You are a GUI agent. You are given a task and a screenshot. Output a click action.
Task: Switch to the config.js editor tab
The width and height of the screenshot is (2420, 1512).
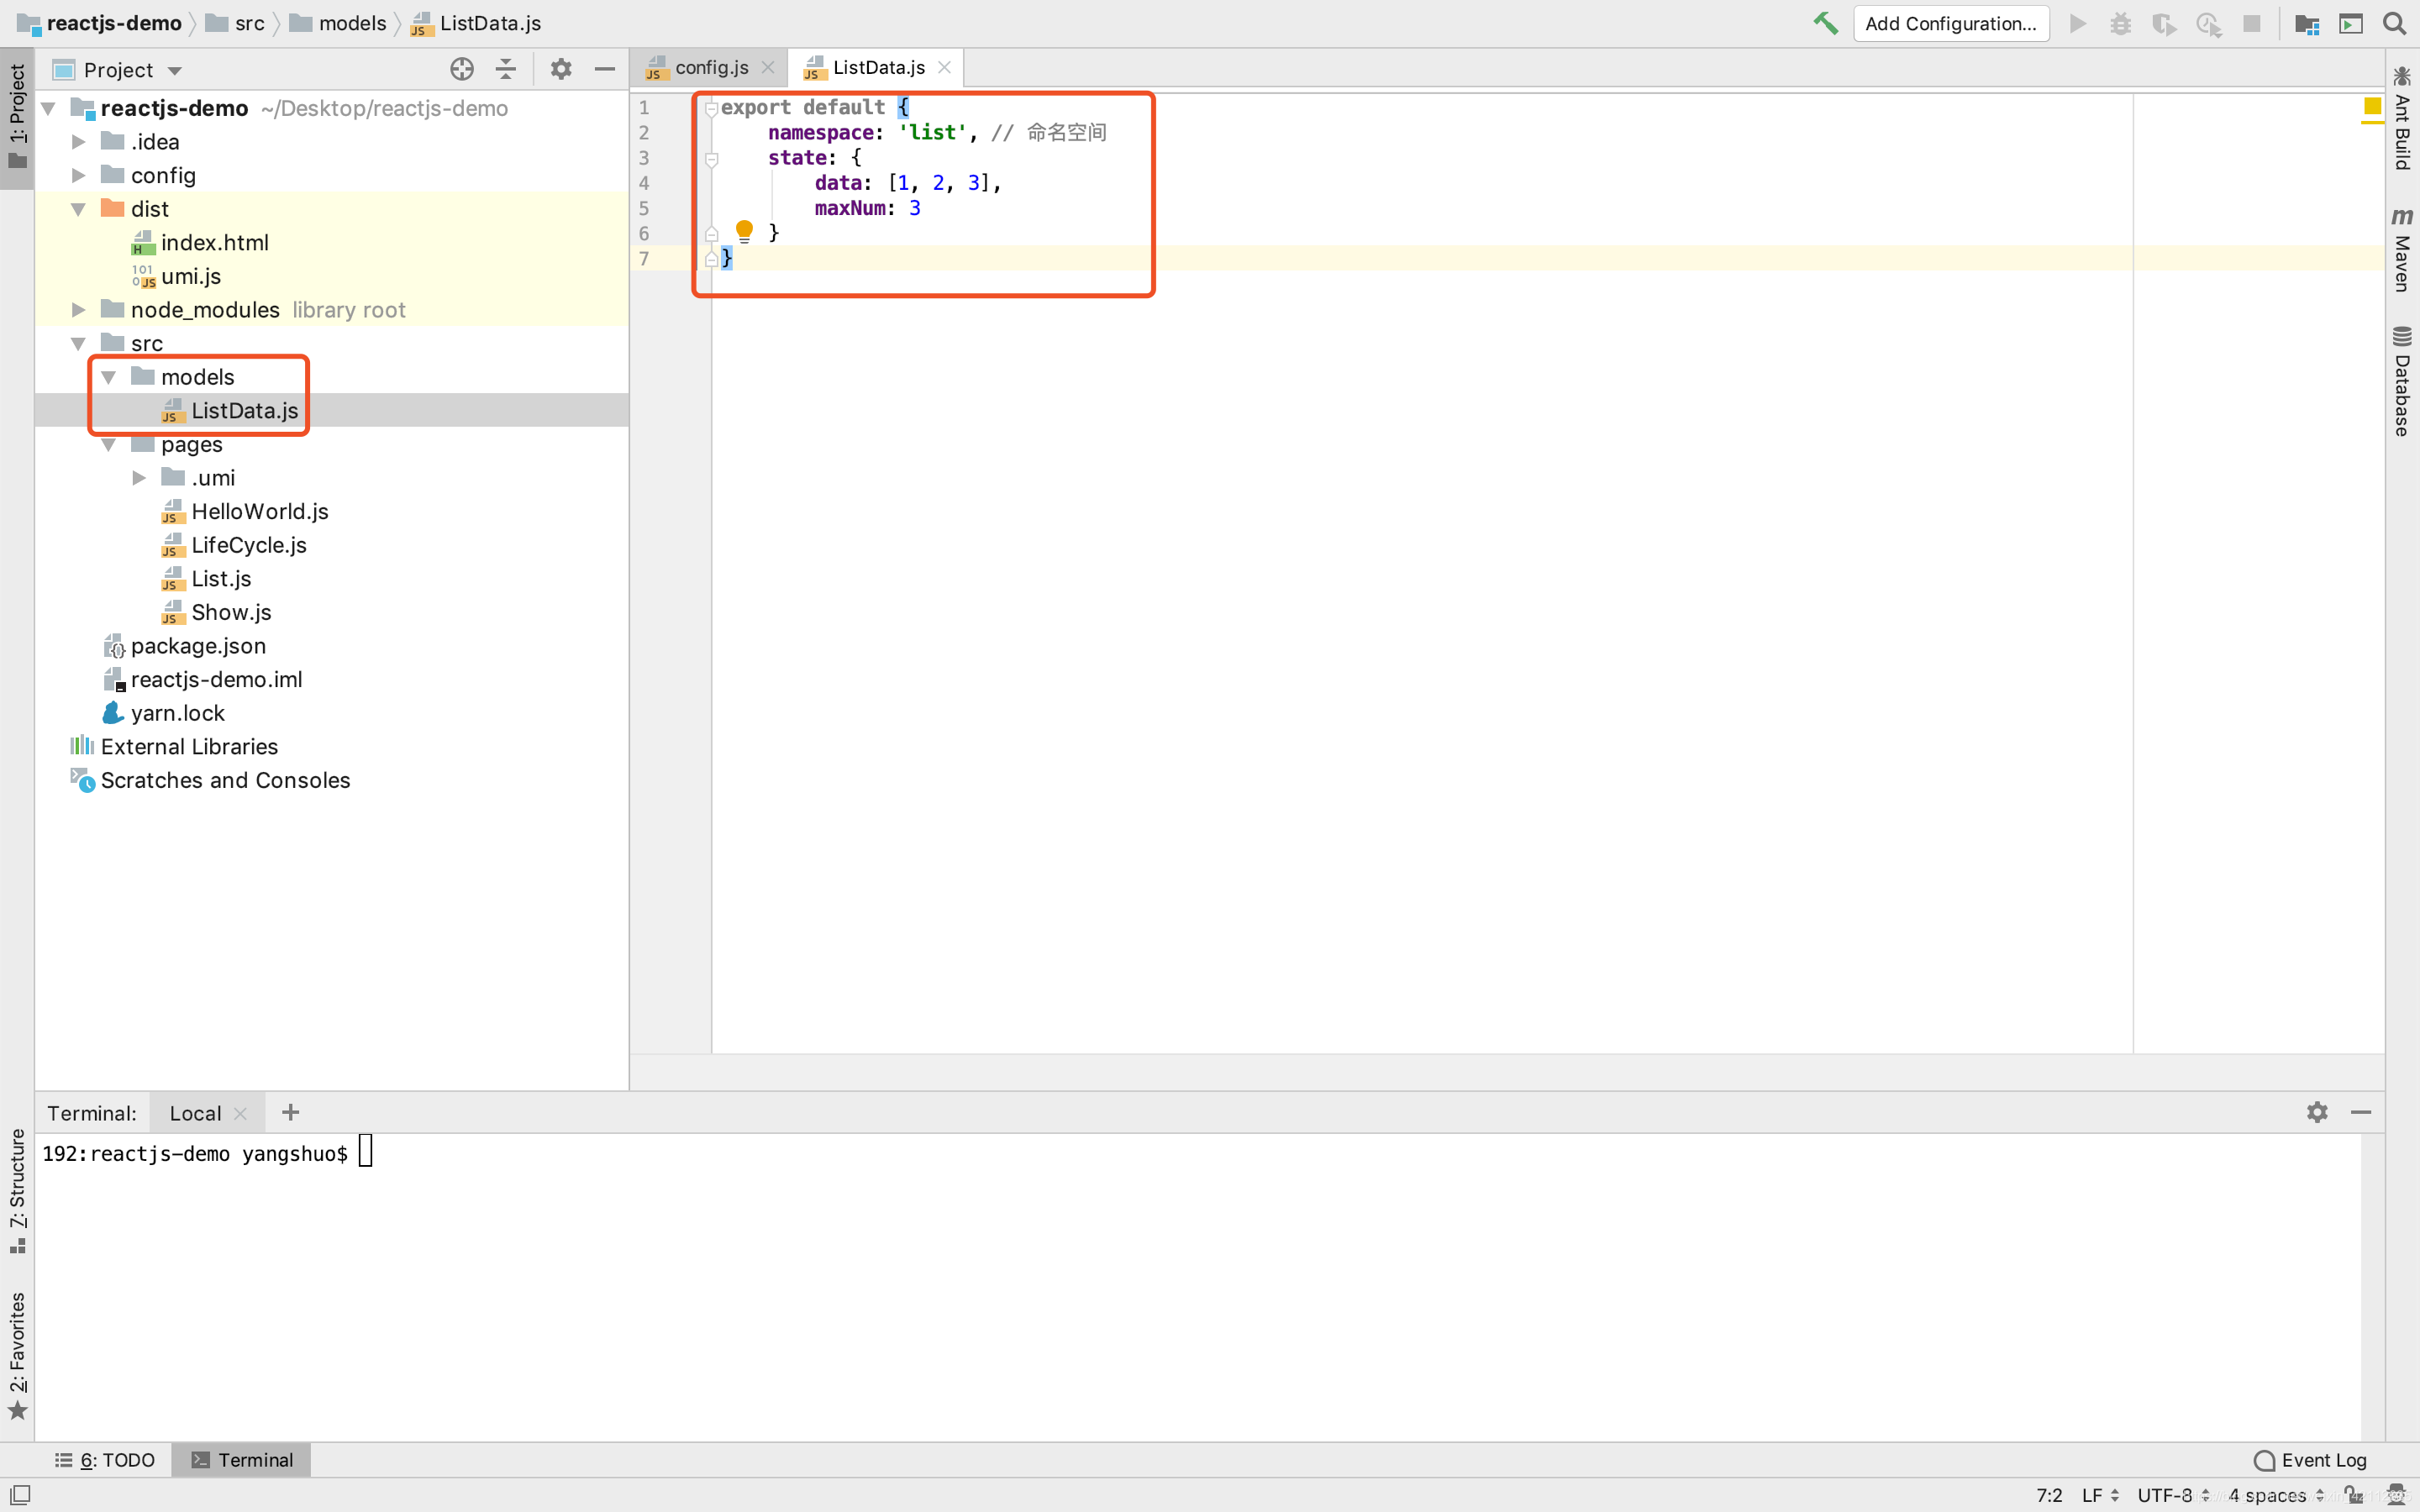point(710,67)
